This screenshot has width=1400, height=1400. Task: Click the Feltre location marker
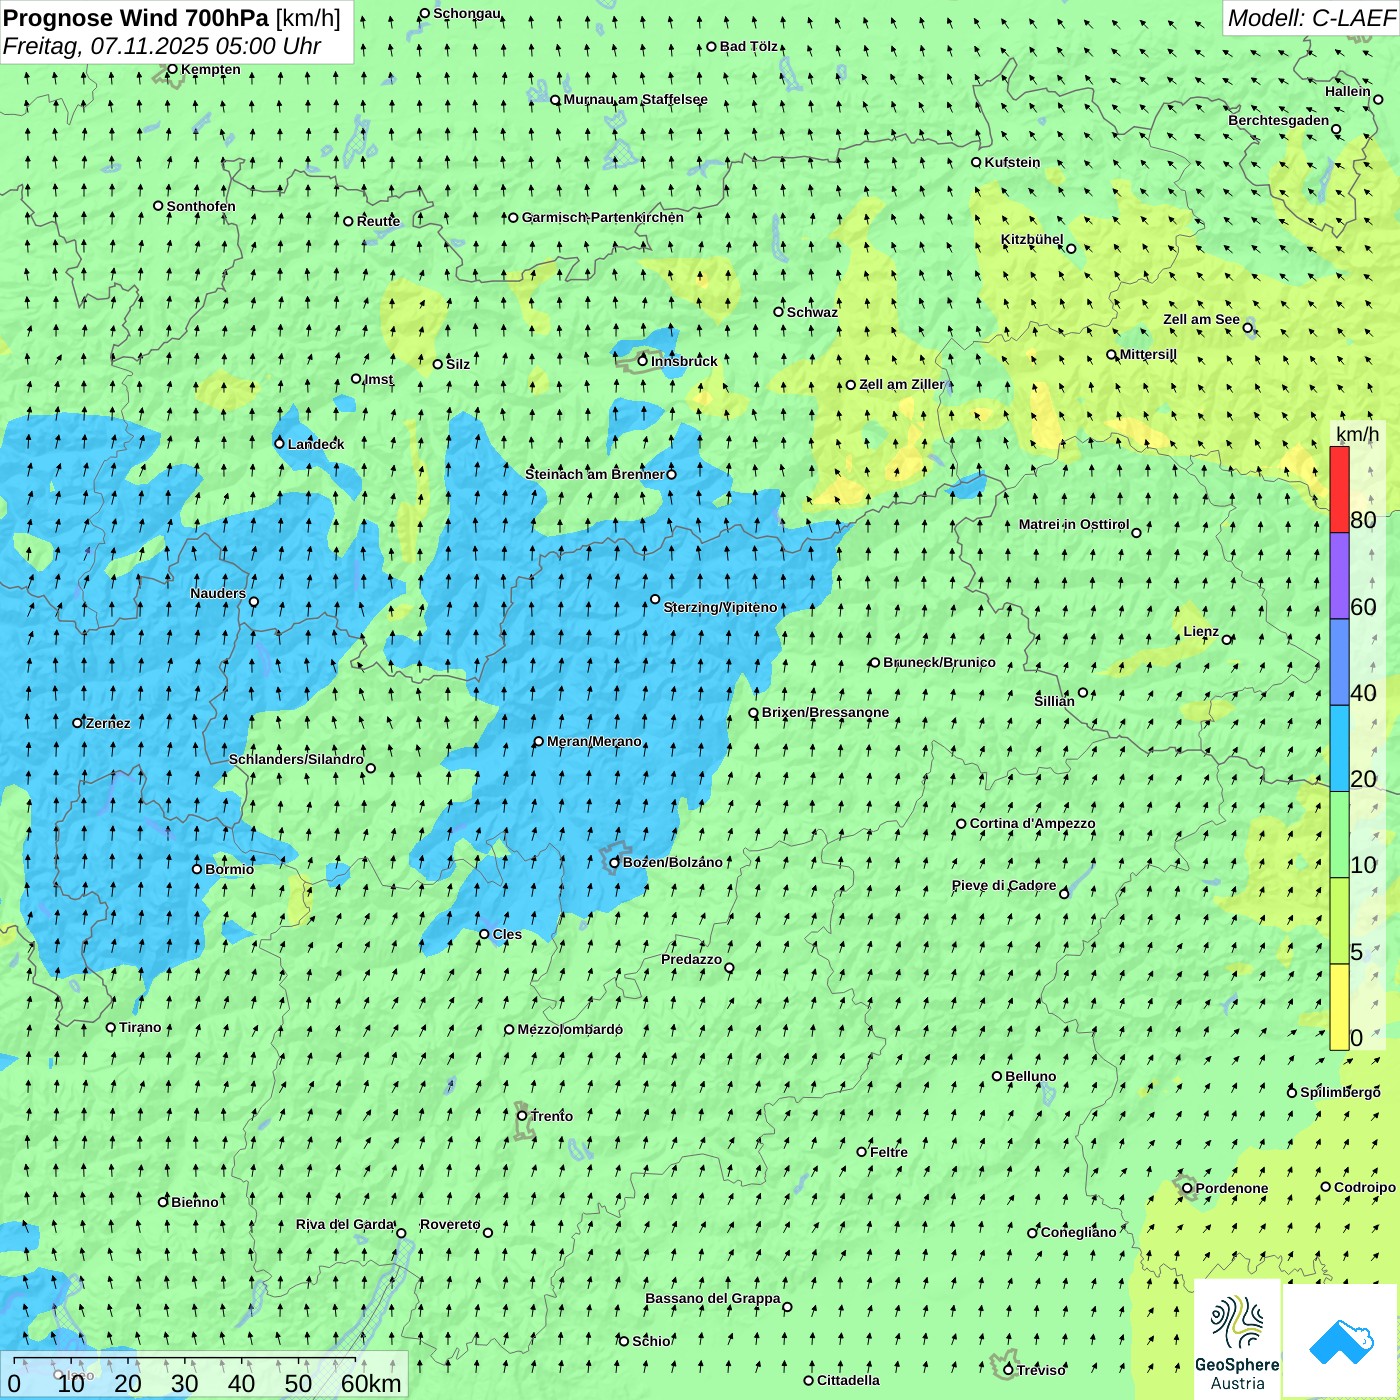click(x=862, y=1152)
